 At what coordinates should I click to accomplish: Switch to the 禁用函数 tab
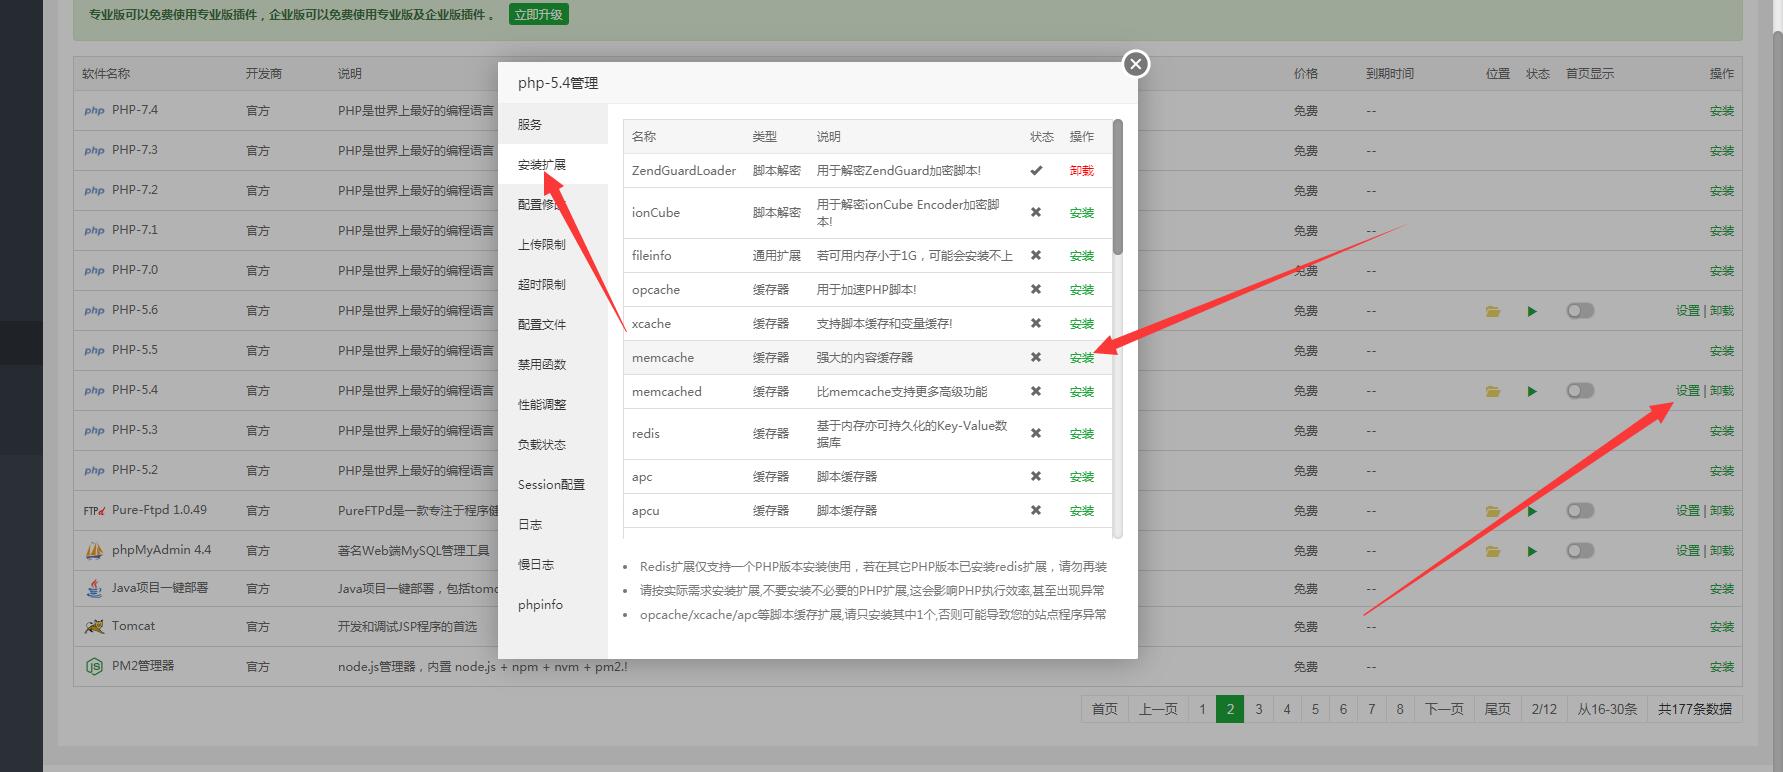(542, 365)
